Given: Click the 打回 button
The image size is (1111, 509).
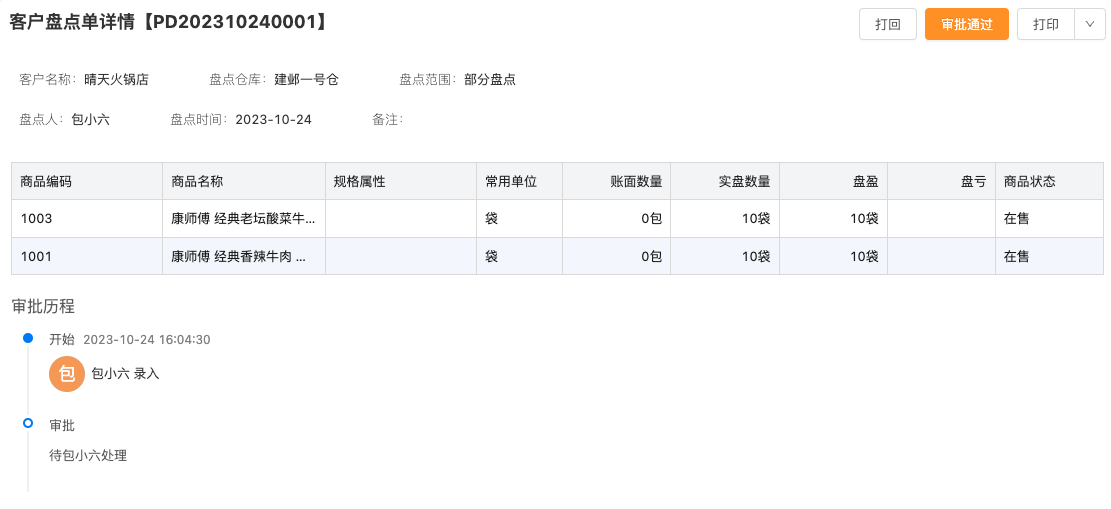Looking at the screenshot, I should pos(888,24).
